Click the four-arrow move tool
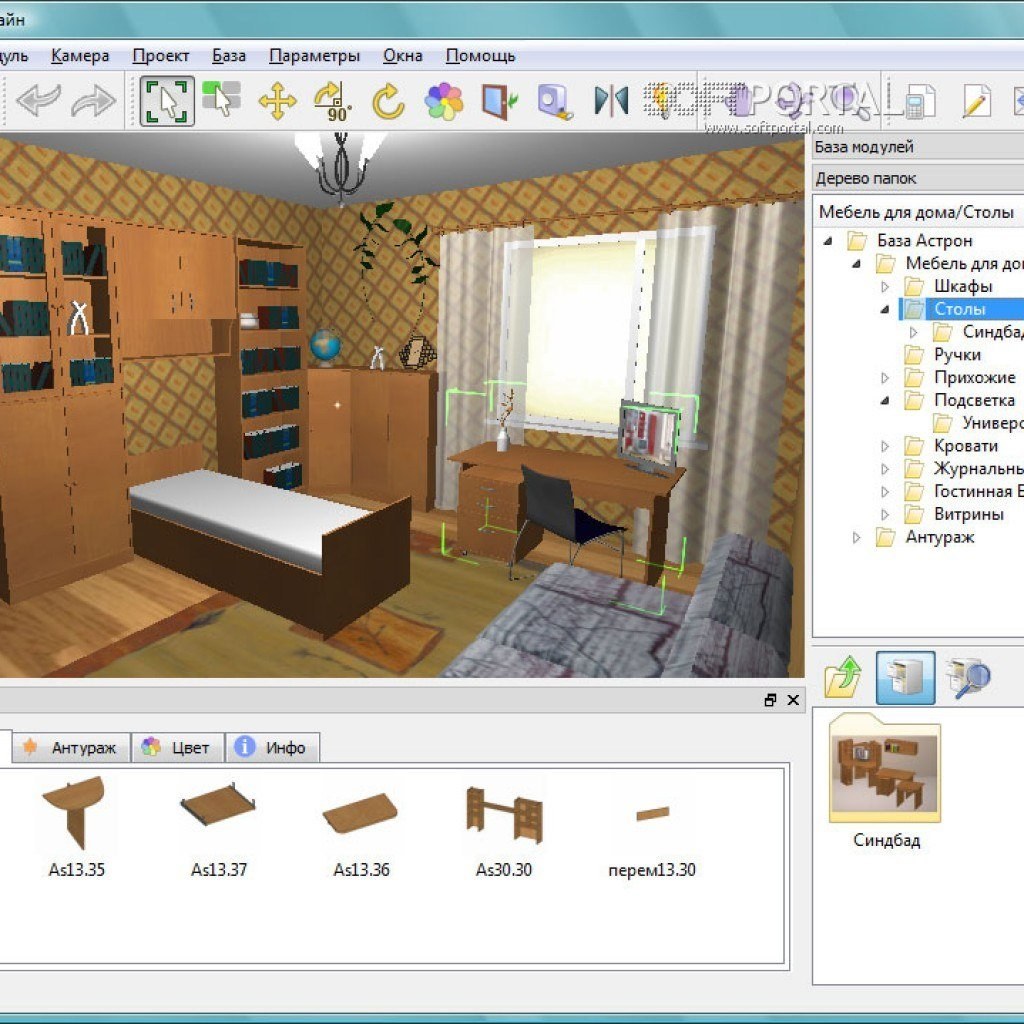This screenshot has height=1024, width=1024. point(277,100)
